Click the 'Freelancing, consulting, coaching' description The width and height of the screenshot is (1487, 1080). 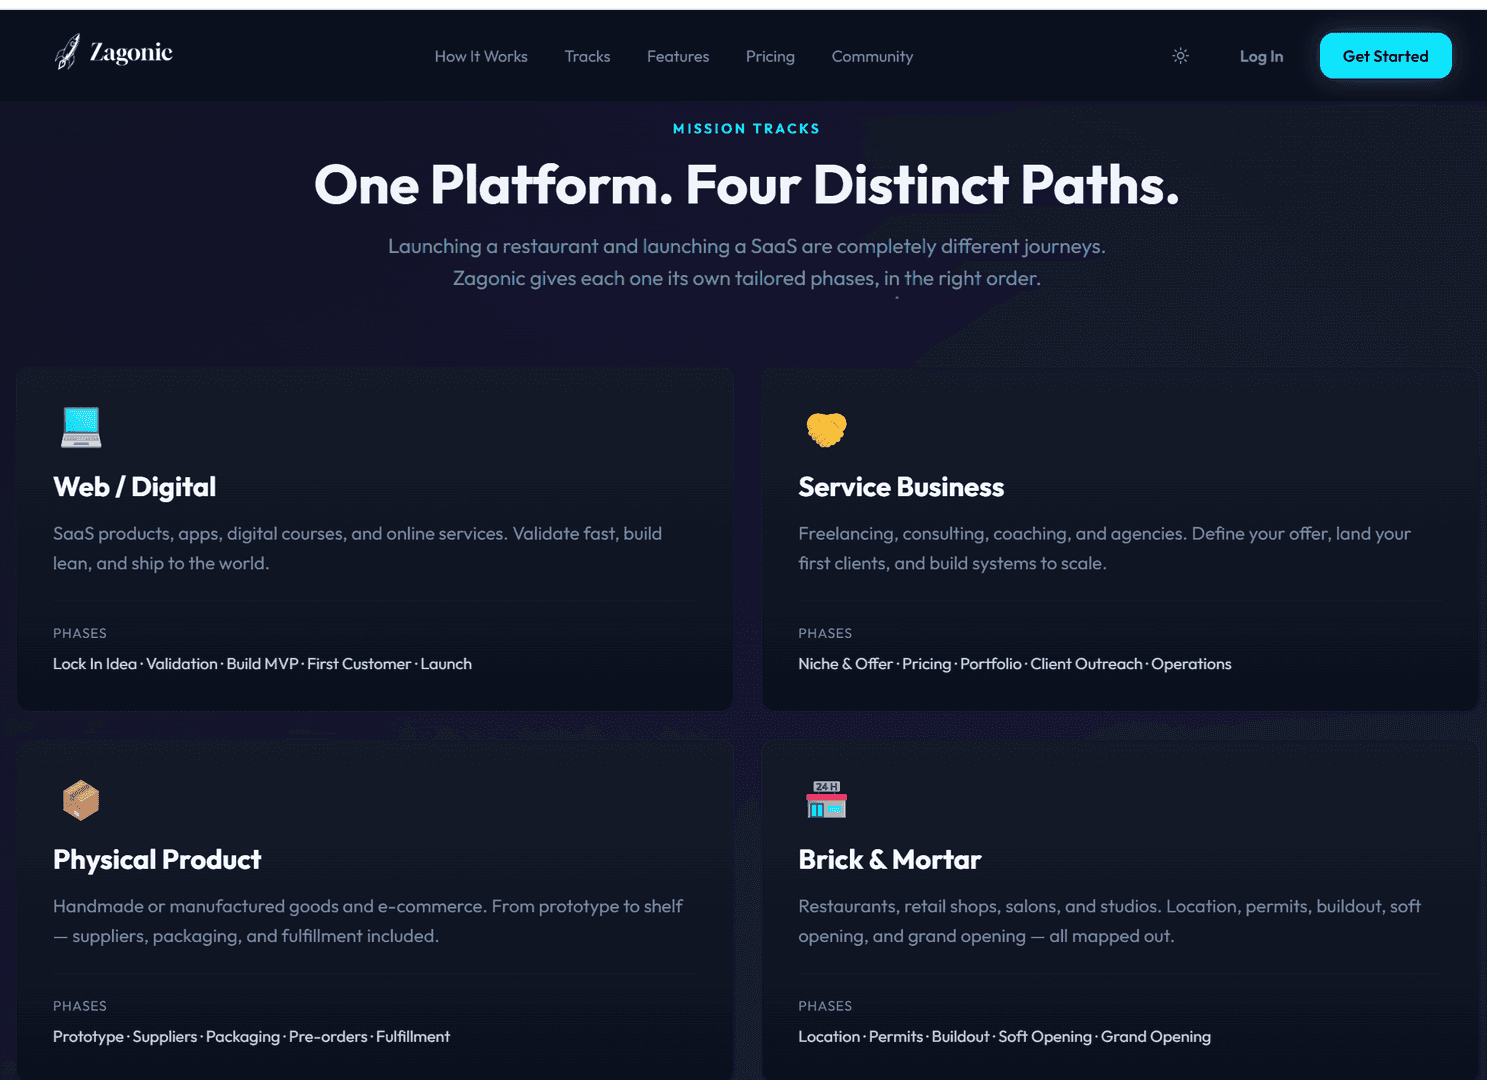pos(1104,549)
